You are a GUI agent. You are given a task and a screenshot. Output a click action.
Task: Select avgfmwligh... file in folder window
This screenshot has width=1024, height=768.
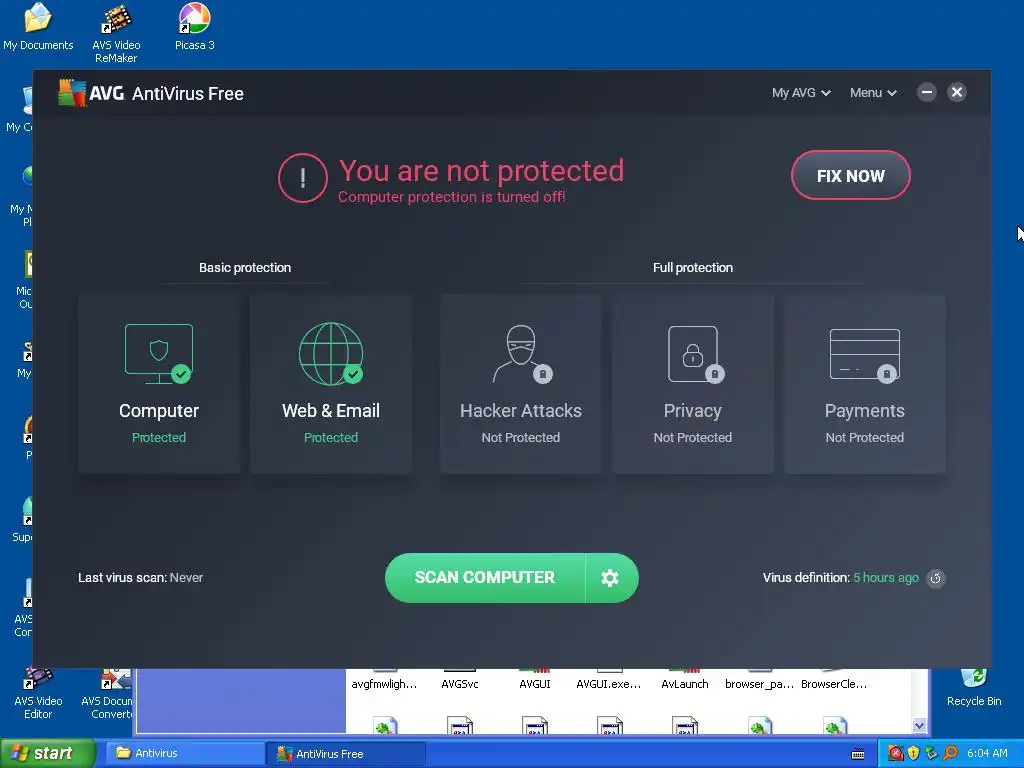pyautogui.click(x=384, y=680)
